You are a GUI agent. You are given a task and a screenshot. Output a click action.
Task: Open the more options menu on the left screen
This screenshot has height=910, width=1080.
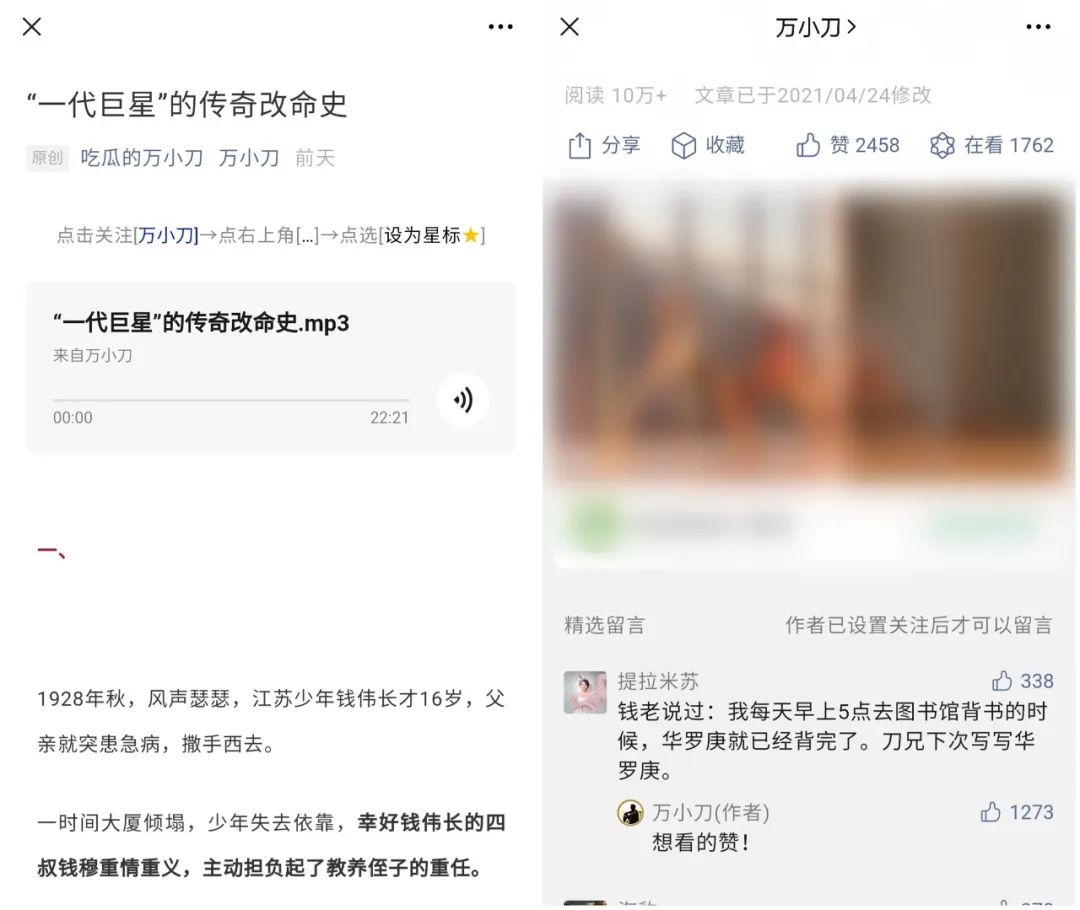tap(500, 27)
